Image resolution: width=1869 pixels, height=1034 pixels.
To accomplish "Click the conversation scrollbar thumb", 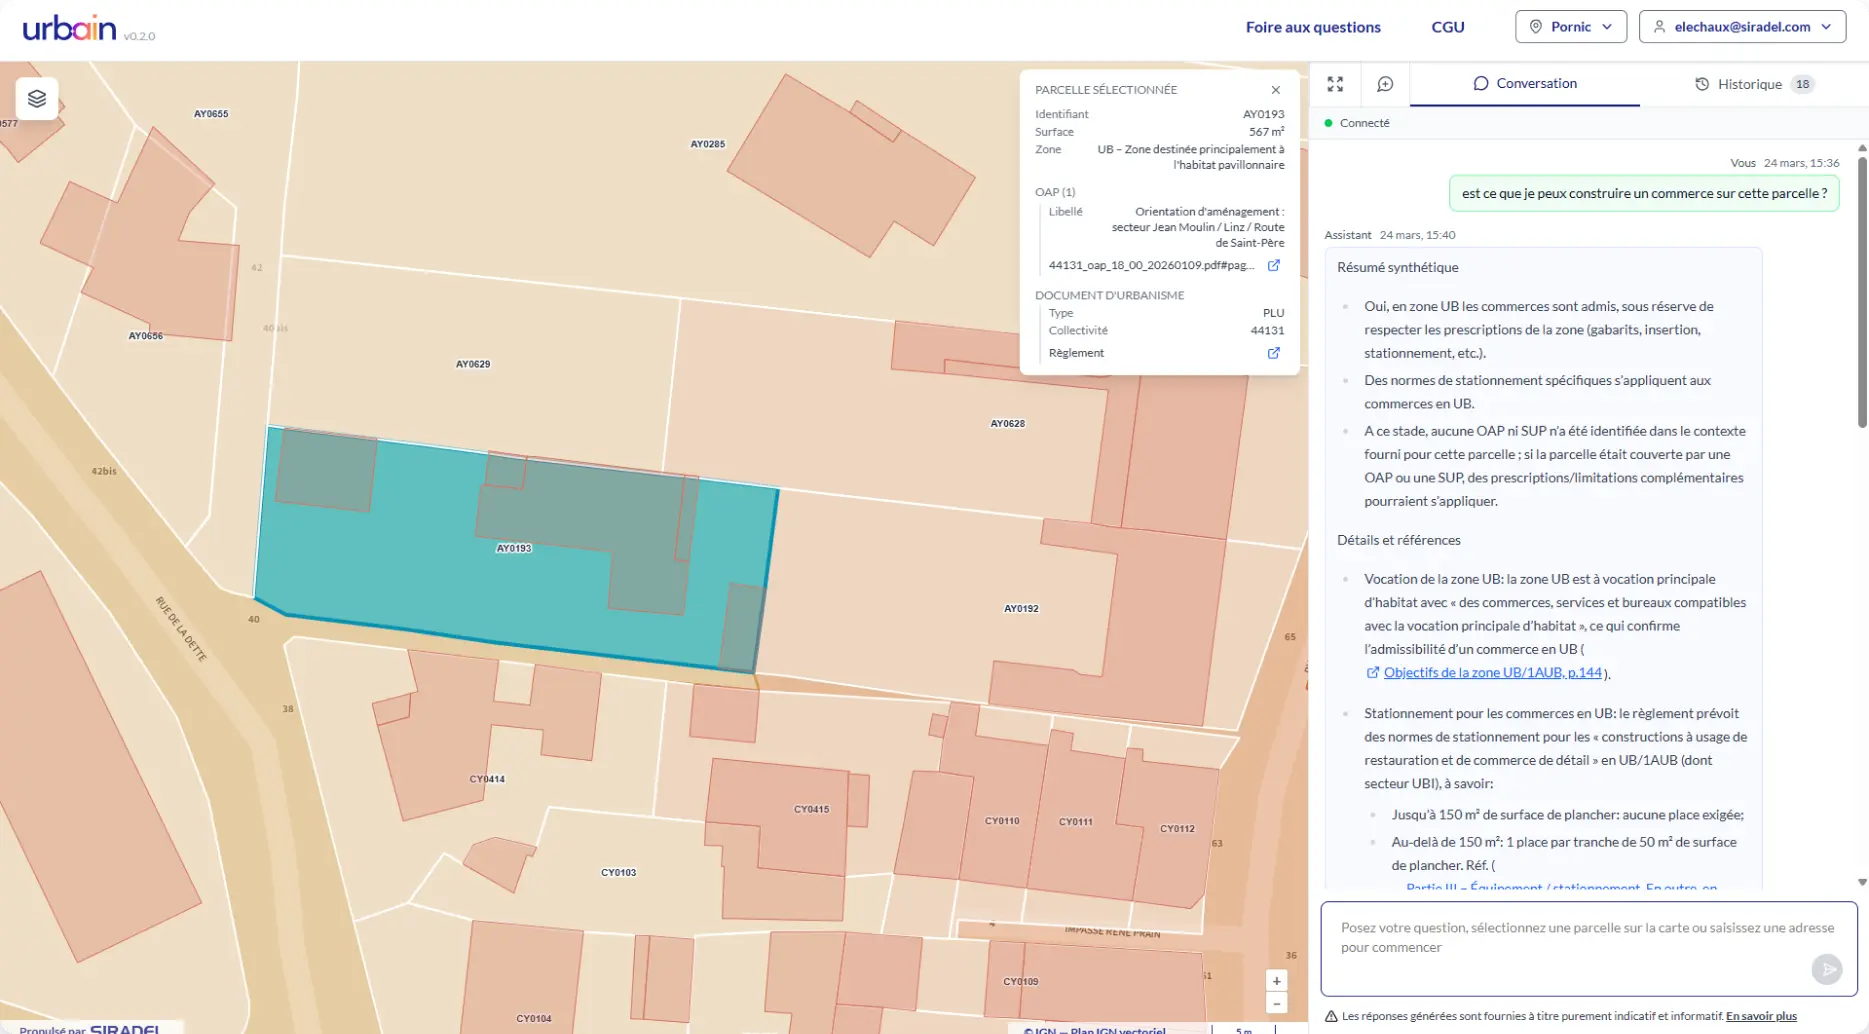I will [1862, 290].
